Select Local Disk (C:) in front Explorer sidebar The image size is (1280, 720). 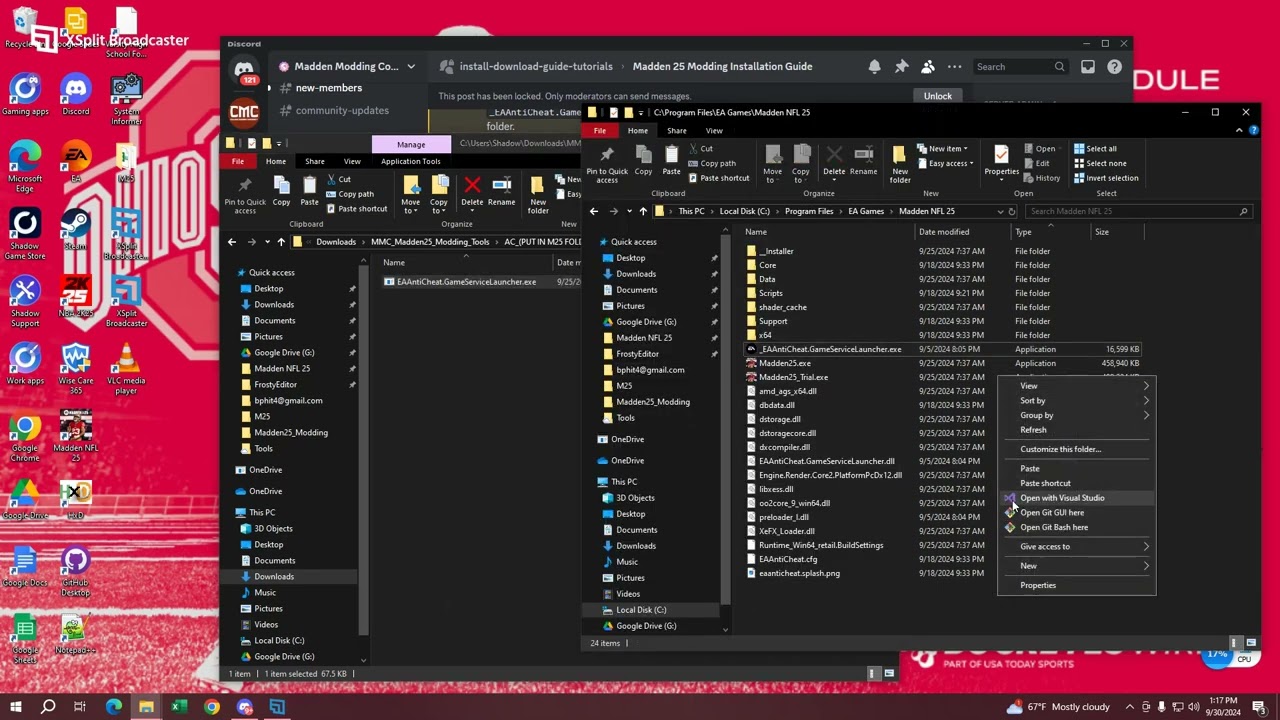coord(641,610)
